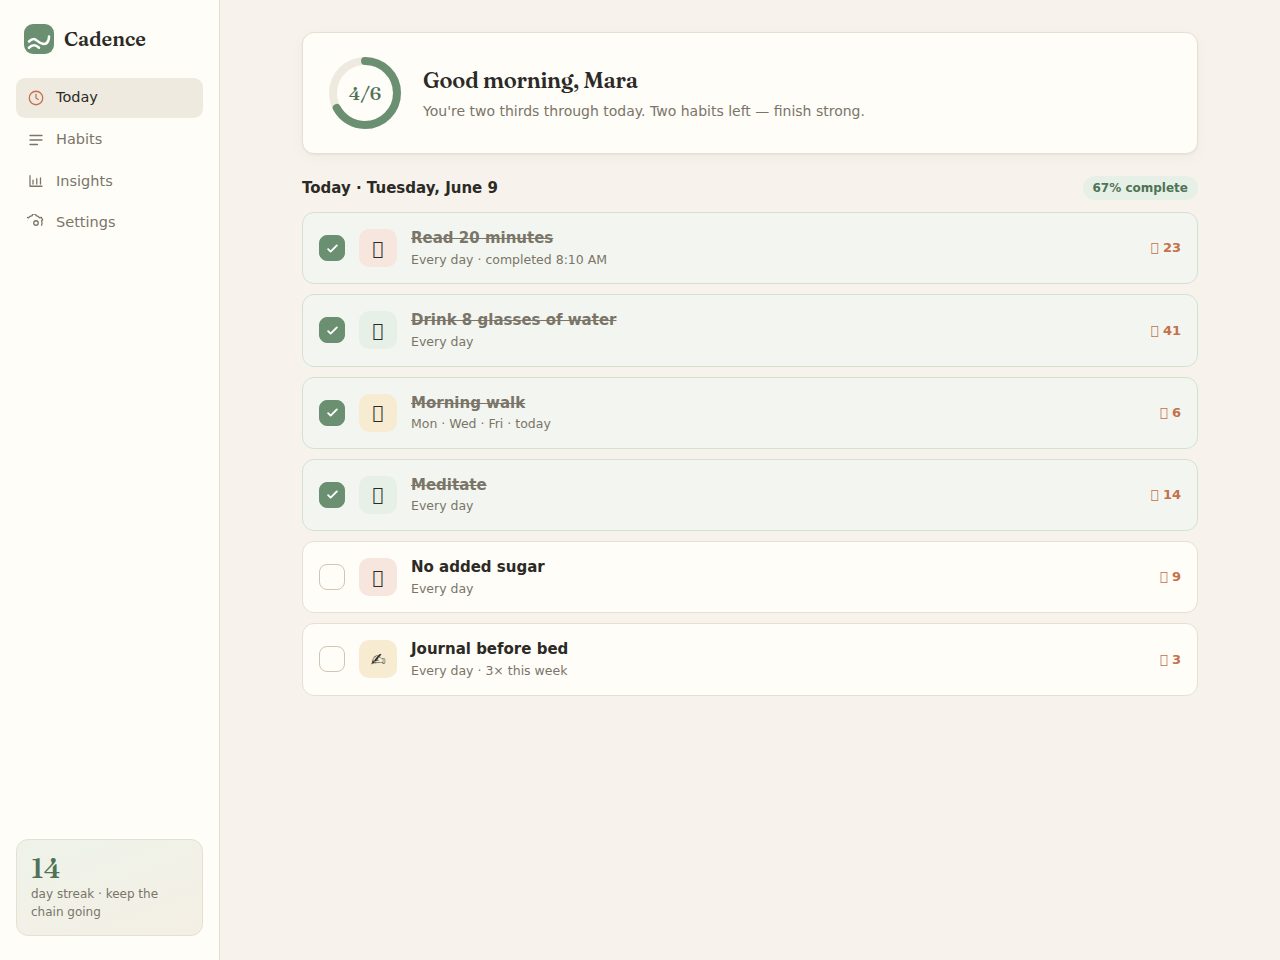Open the Insights page

tap(109, 181)
